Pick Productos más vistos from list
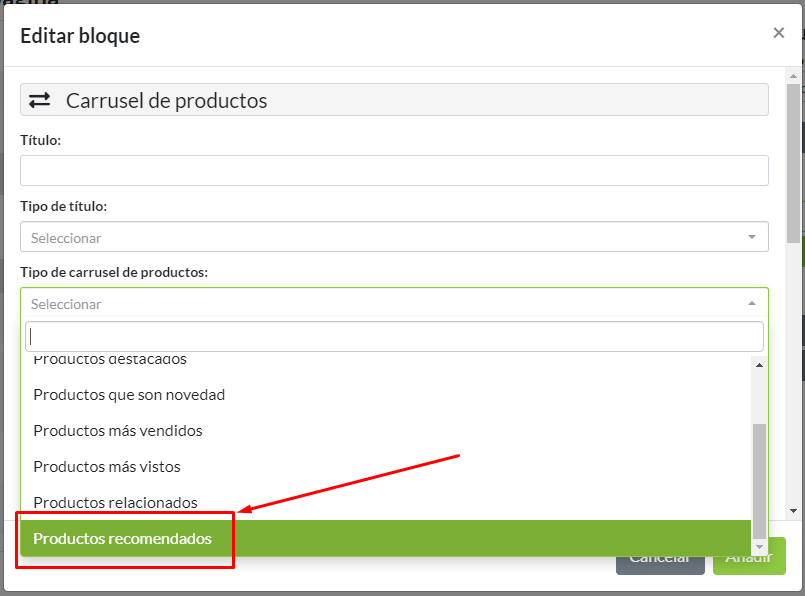 coord(107,466)
